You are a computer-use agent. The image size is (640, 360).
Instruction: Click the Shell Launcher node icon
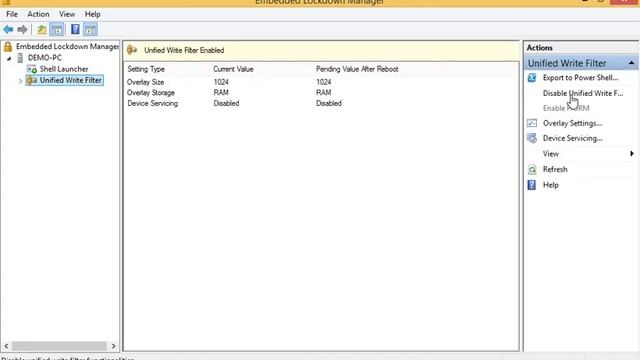(x=32, y=69)
